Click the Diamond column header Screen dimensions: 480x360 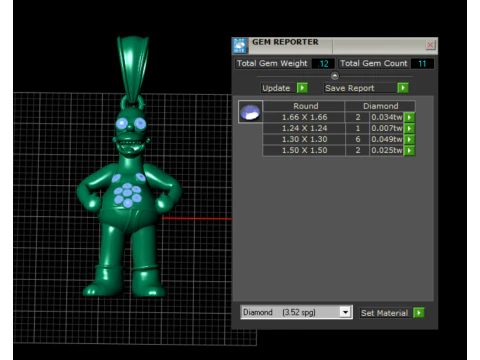[380, 106]
